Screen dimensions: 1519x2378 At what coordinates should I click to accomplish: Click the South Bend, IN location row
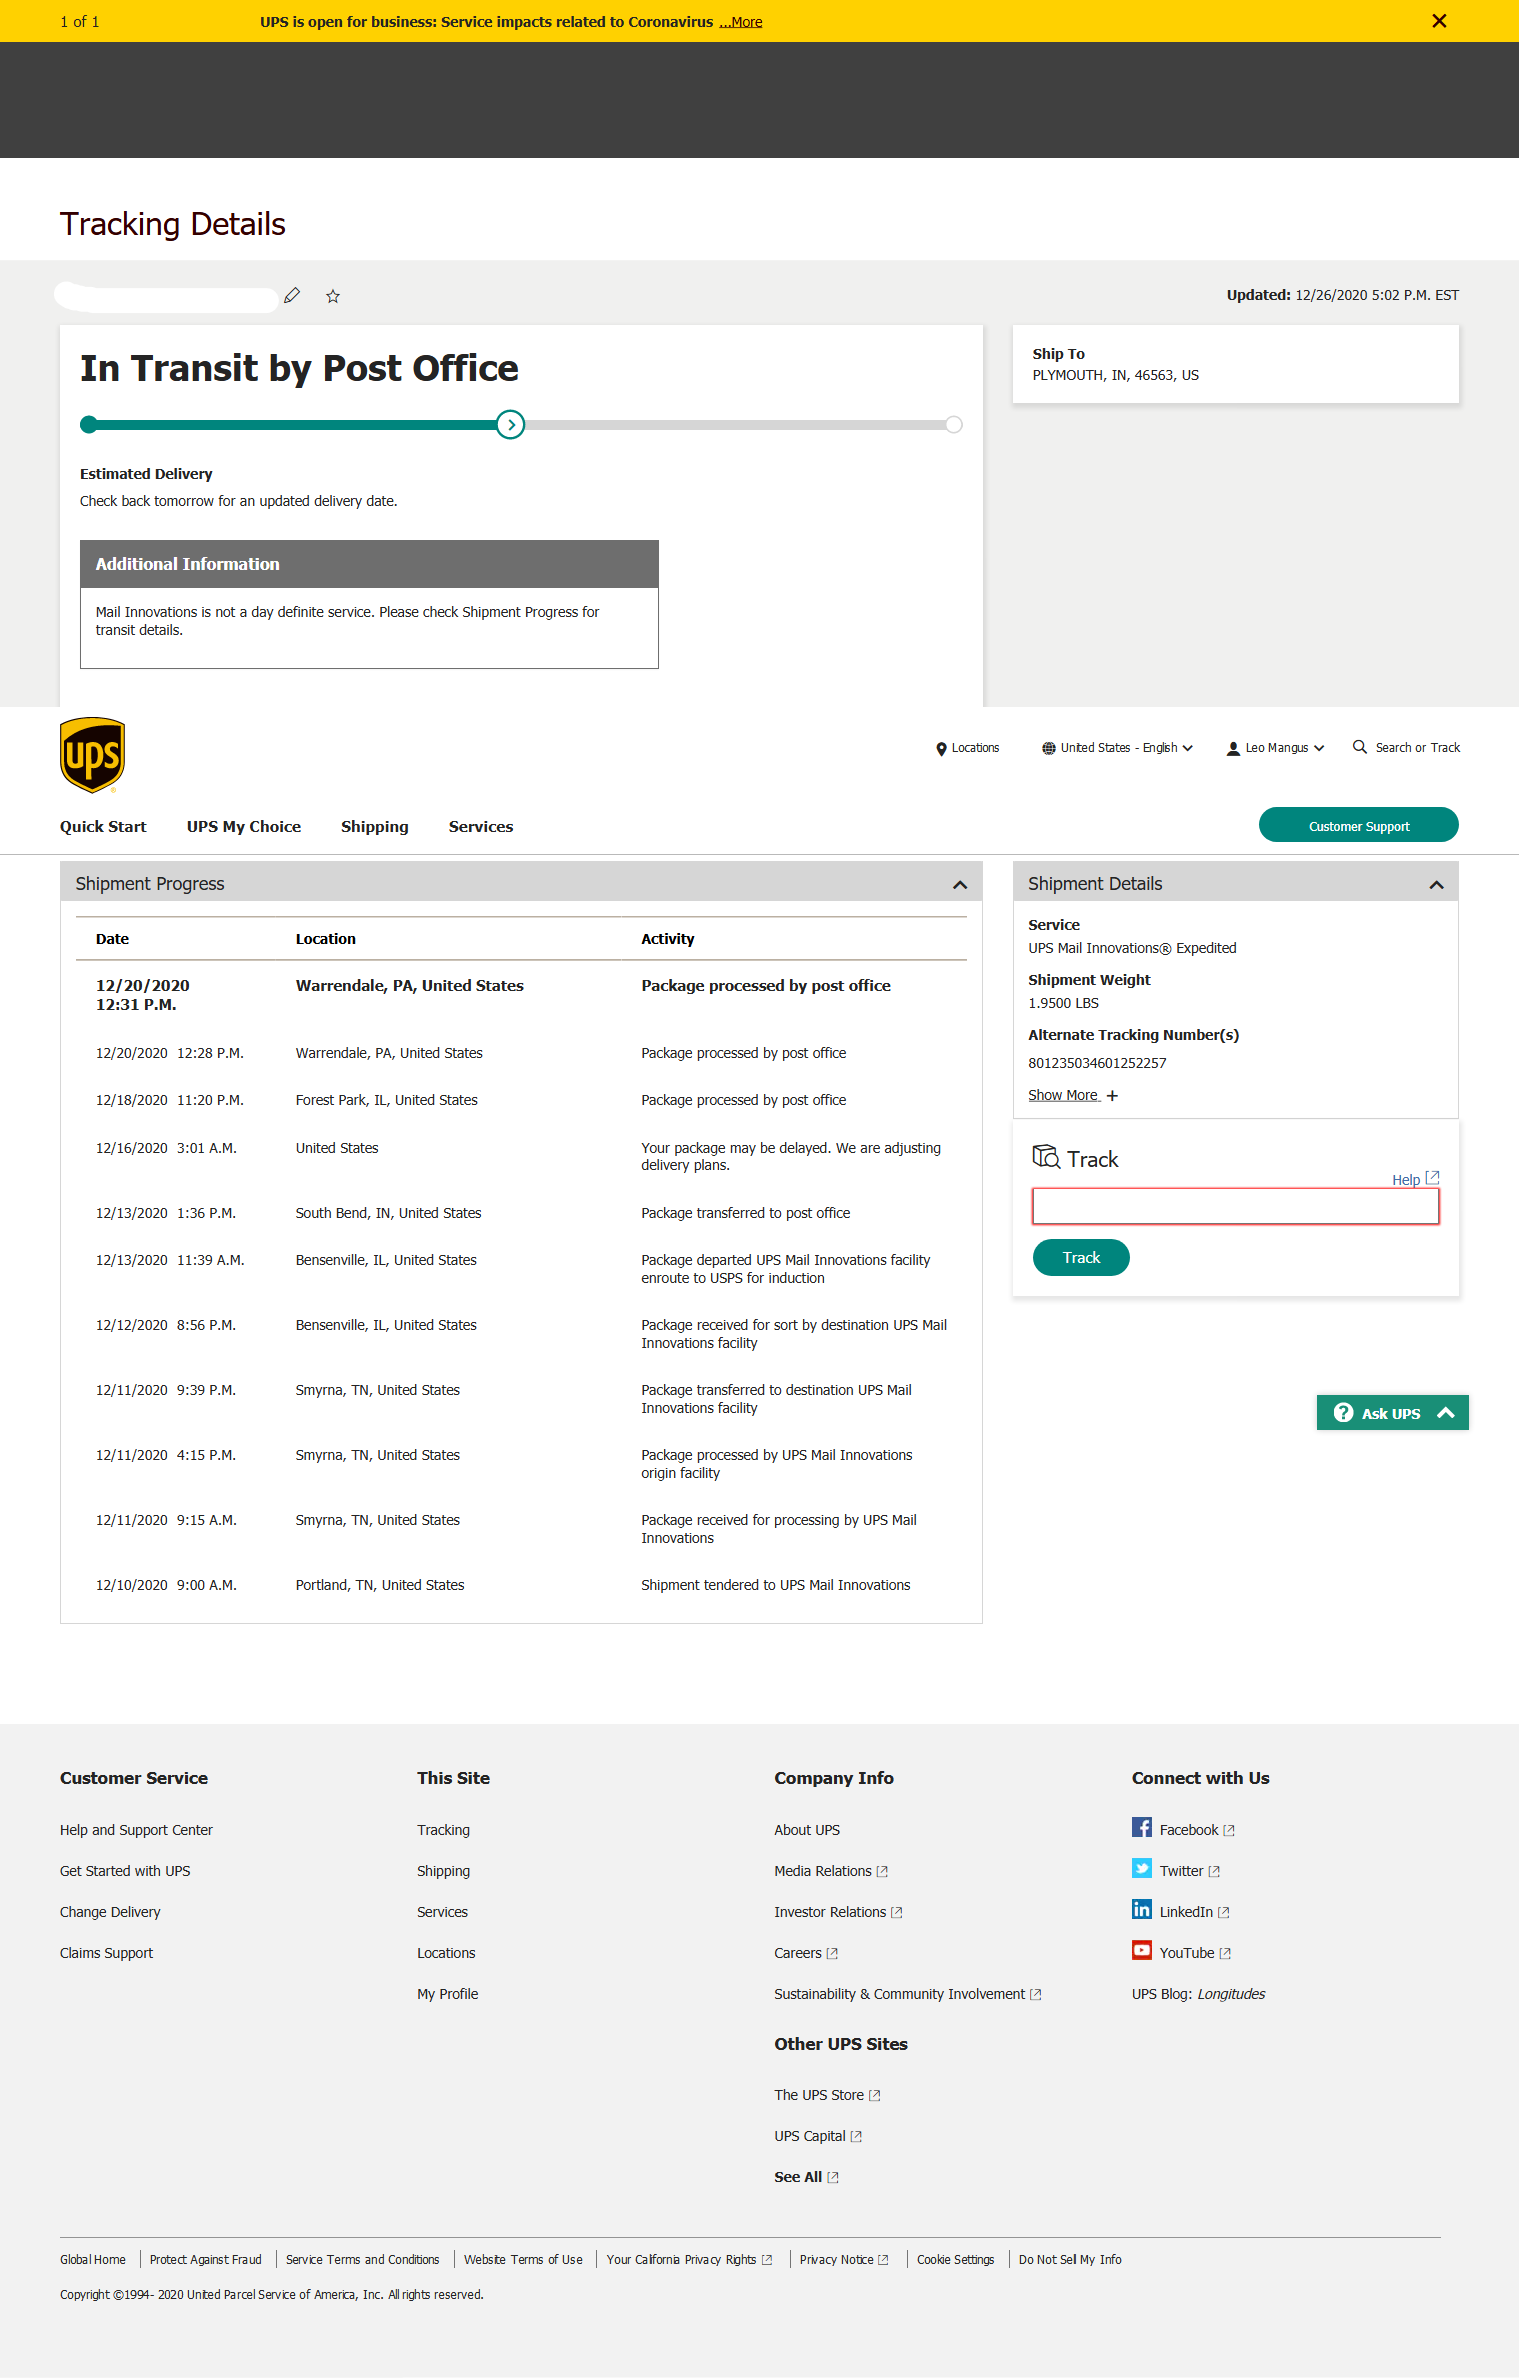[x=388, y=1213]
